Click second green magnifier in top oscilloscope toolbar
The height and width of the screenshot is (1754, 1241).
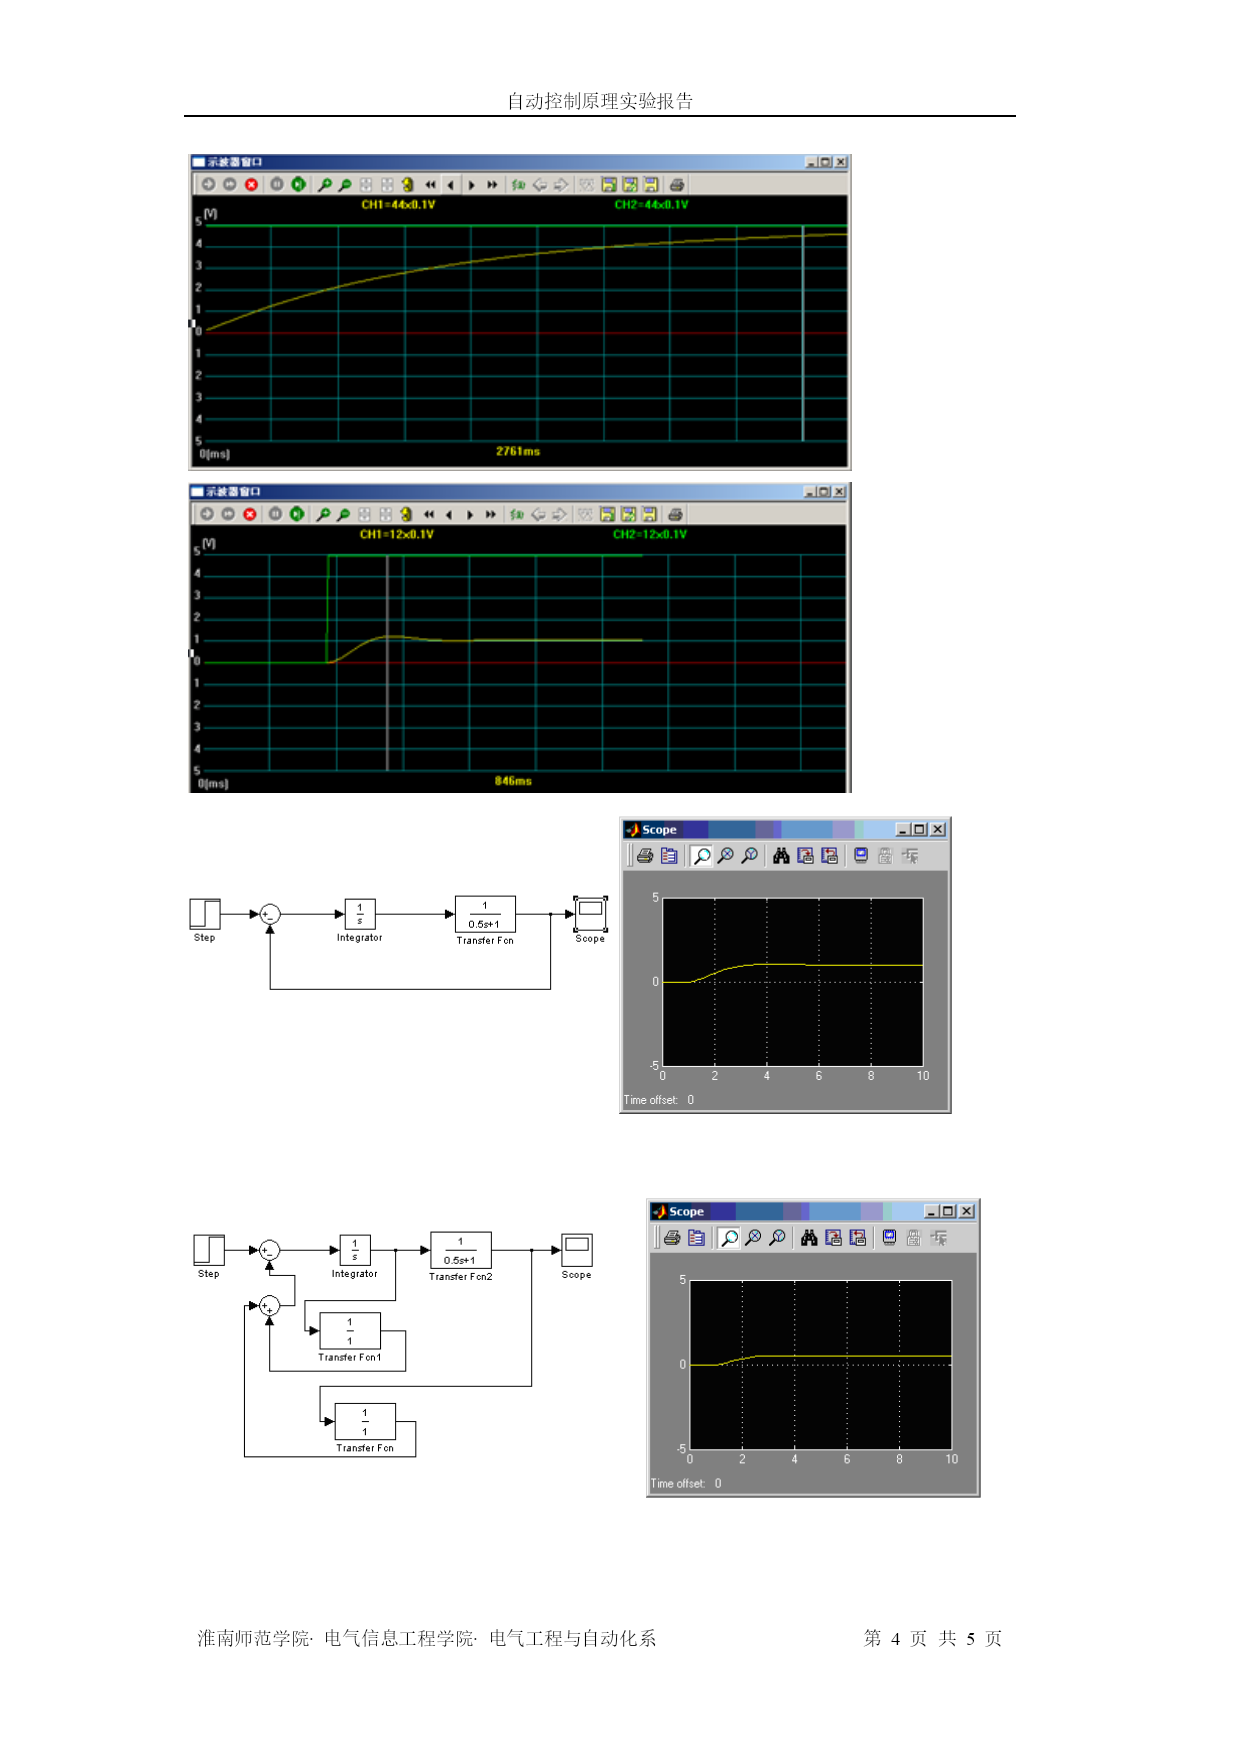345,185
